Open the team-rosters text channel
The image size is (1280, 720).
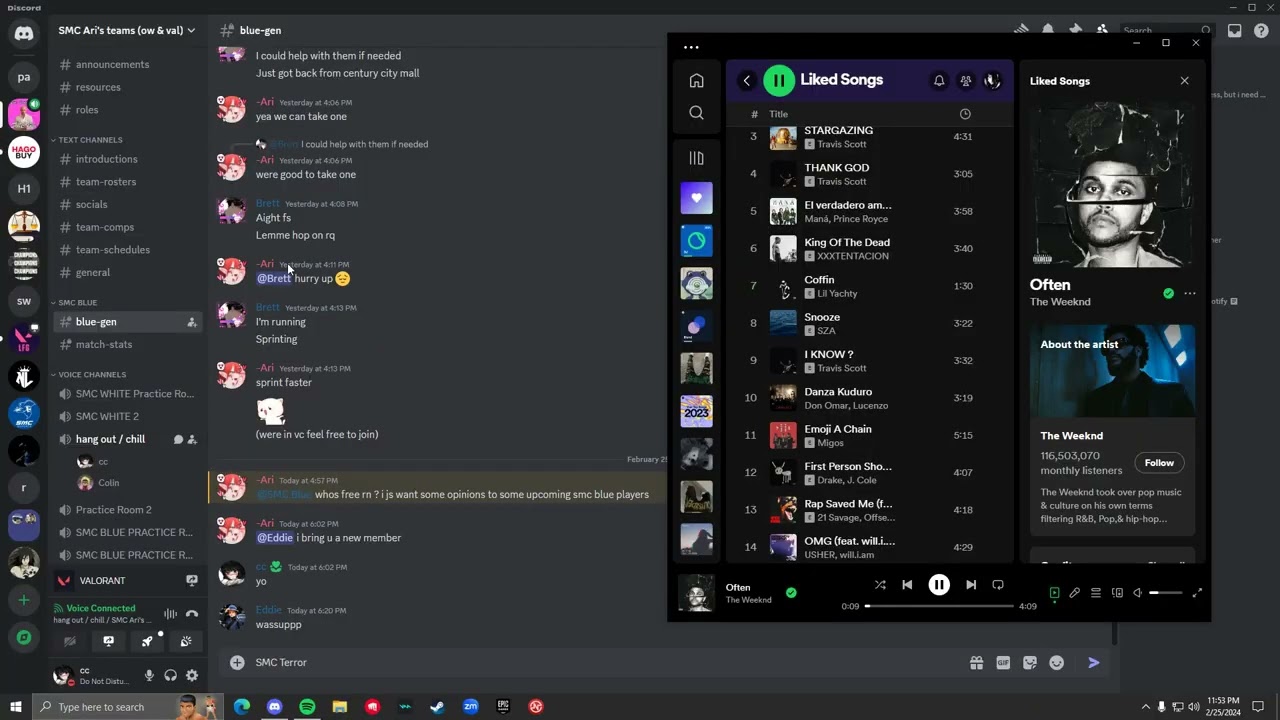(106, 182)
